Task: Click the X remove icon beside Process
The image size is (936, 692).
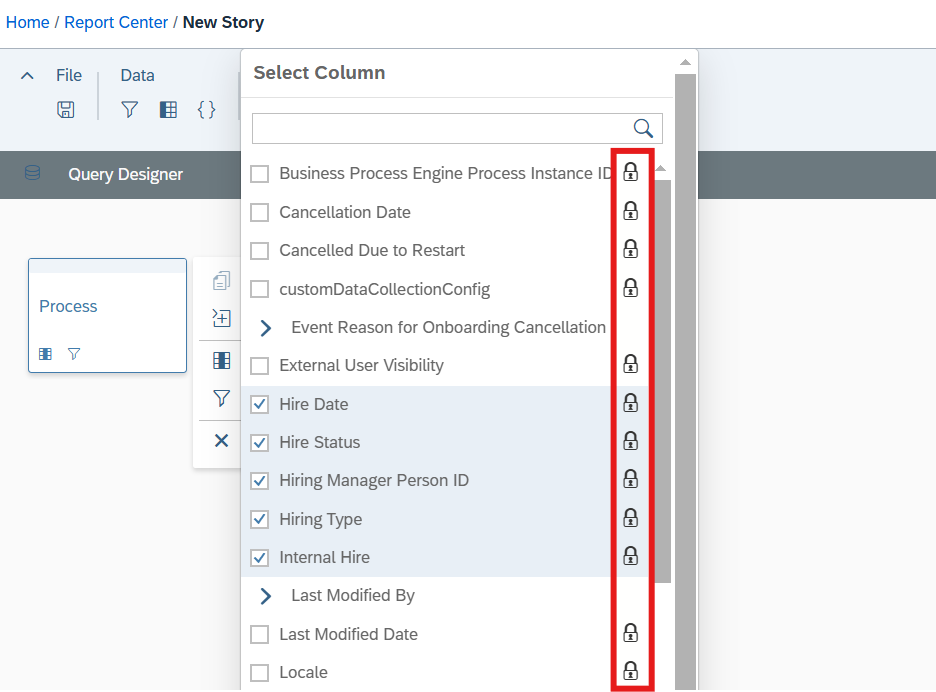Action: tap(221, 441)
